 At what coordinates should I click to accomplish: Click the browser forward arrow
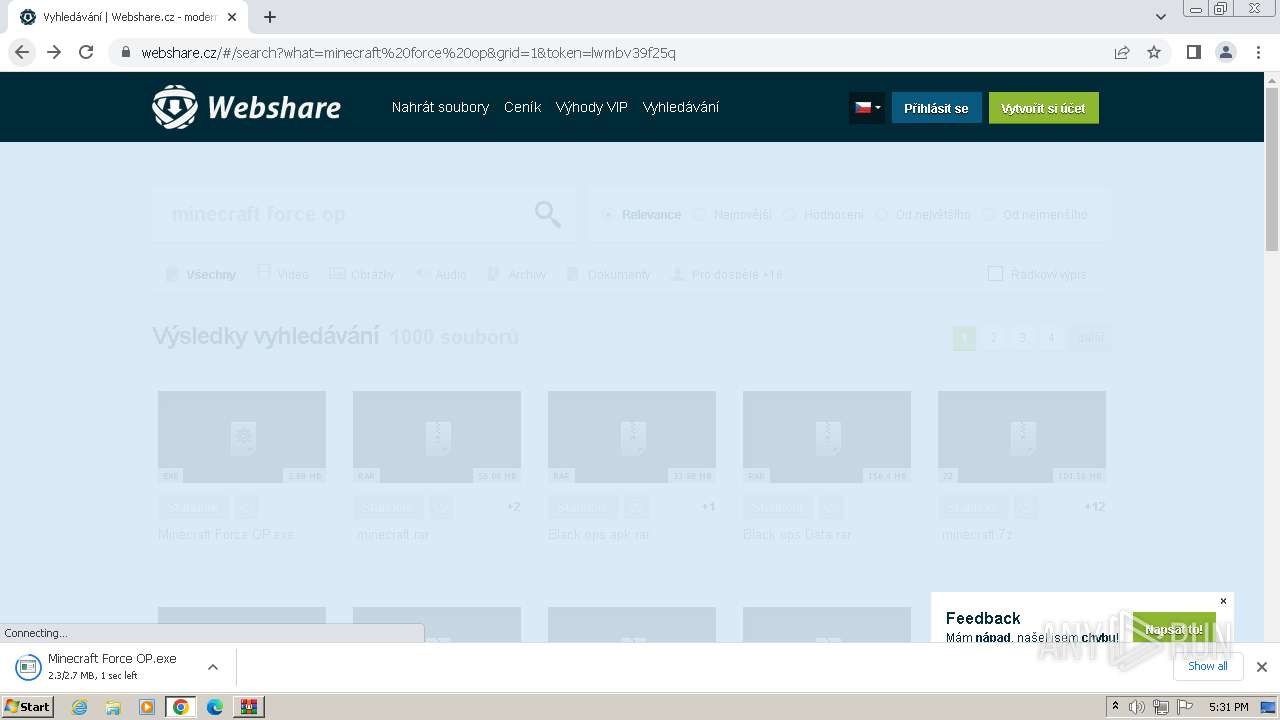pos(54,52)
